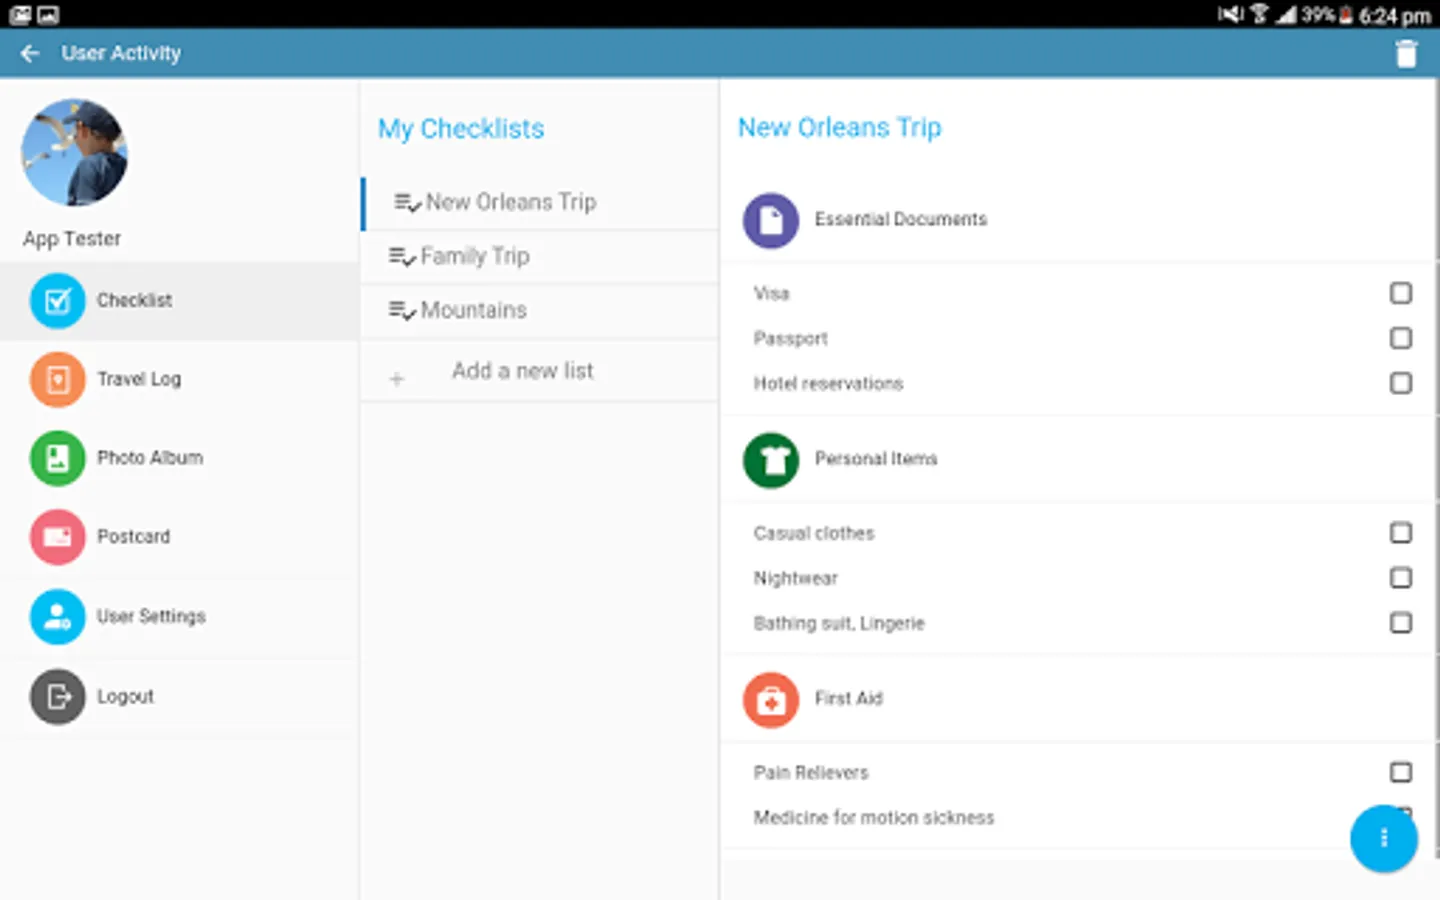1440x900 pixels.
Task: Check the Nightwear checkbox
Action: [1401, 578]
